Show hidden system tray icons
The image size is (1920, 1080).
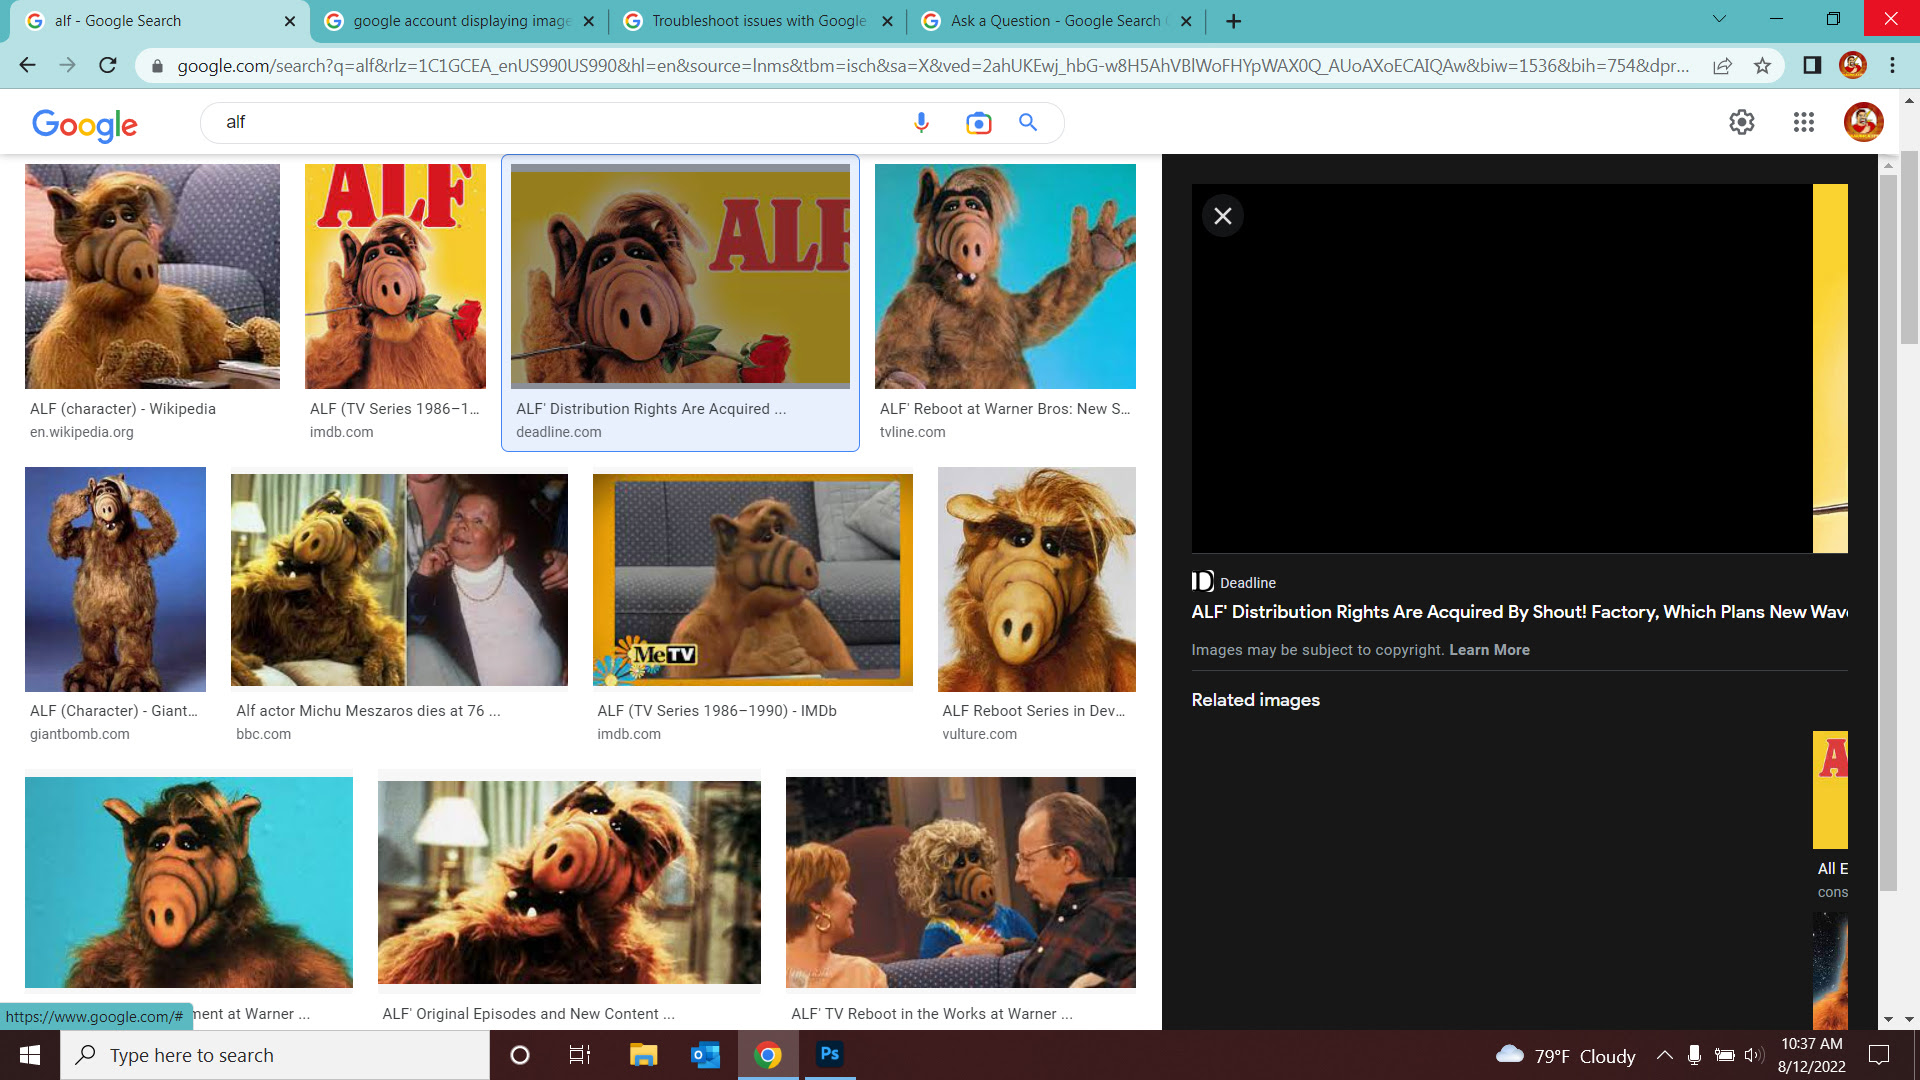coord(1664,1055)
